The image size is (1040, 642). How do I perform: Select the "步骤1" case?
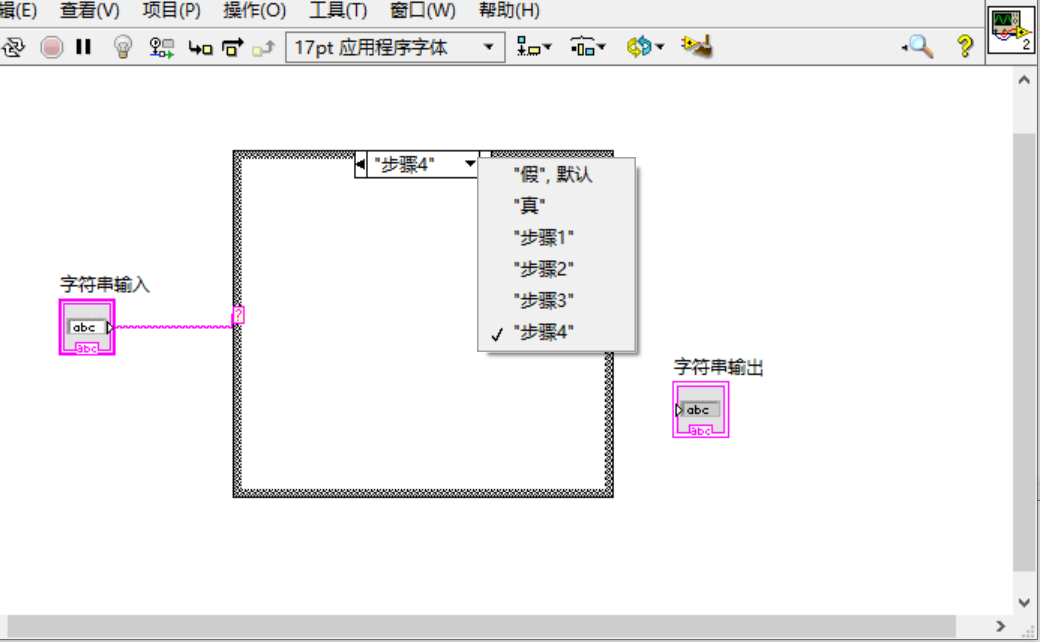point(556,237)
